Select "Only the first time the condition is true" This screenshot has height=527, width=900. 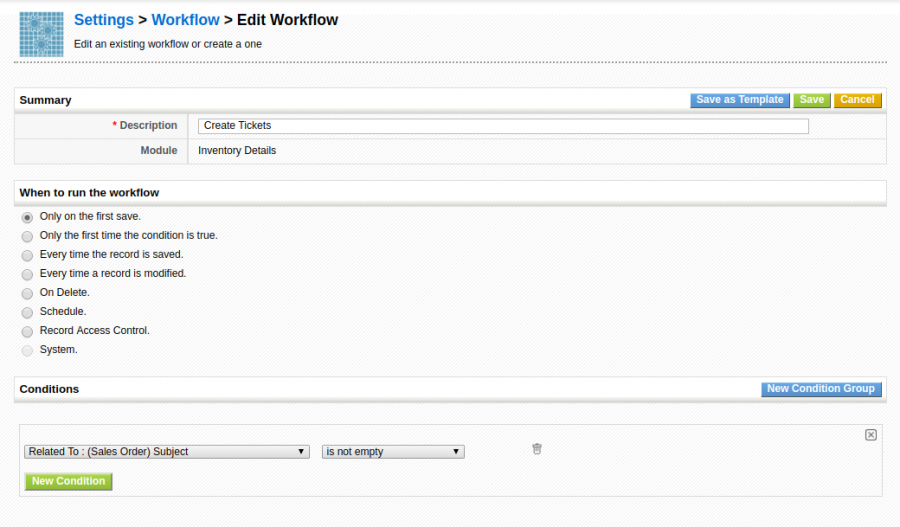tap(27, 236)
